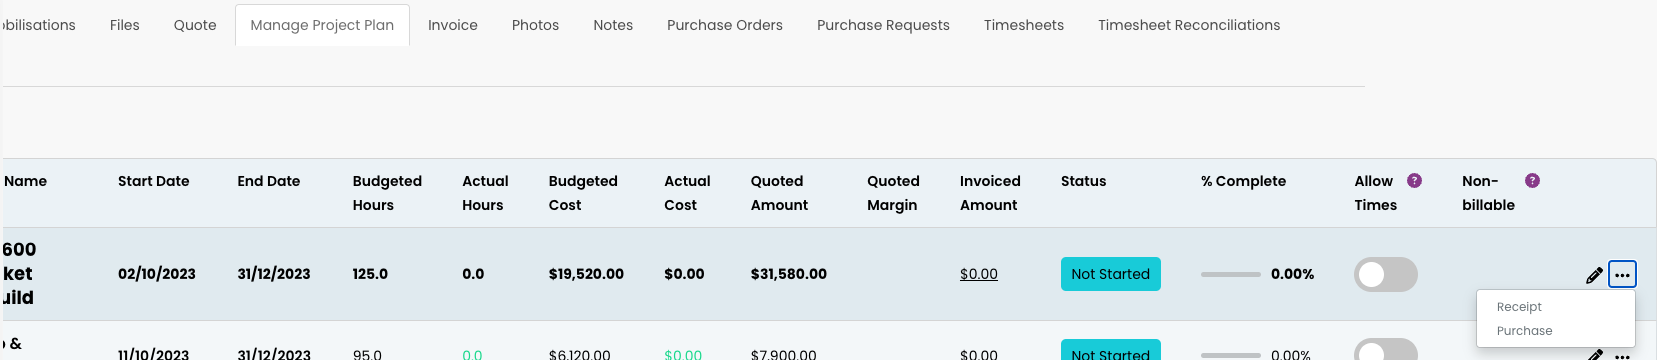This screenshot has width=1657, height=360.
Task: Click the $0.00 invoiced amount link
Action: click(979, 274)
